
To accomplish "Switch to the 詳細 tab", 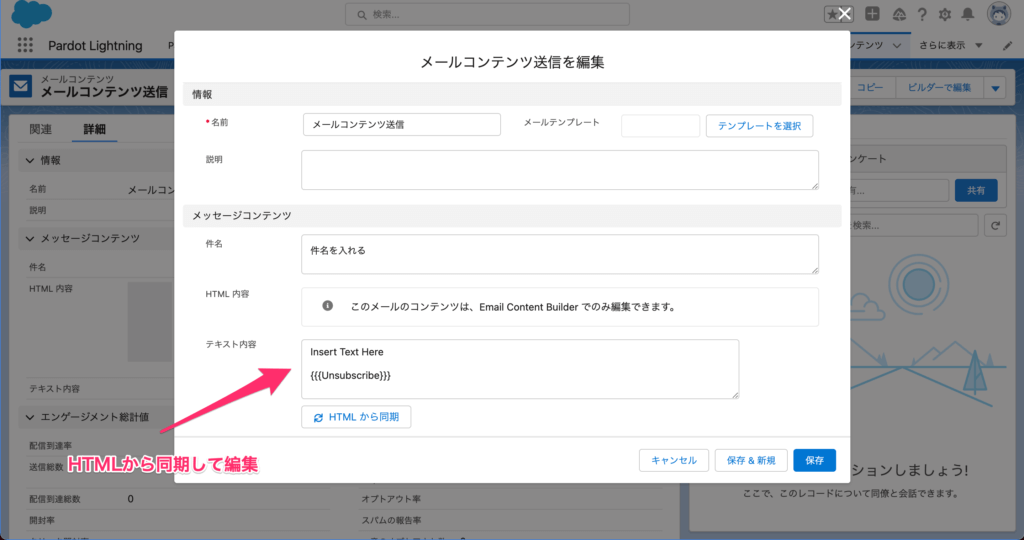I will [x=94, y=129].
